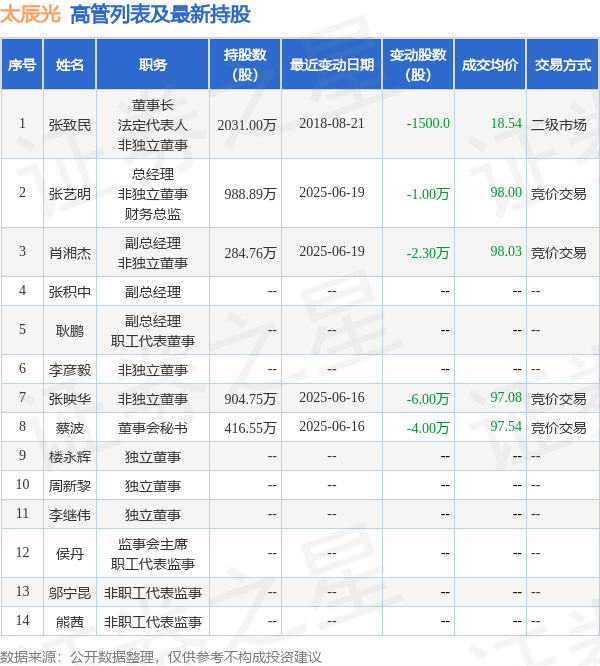The height and width of the screenshot is (666, 600).
Task: Click 财务总监 in 张艺明's position cell
Action: coord(153,214)
